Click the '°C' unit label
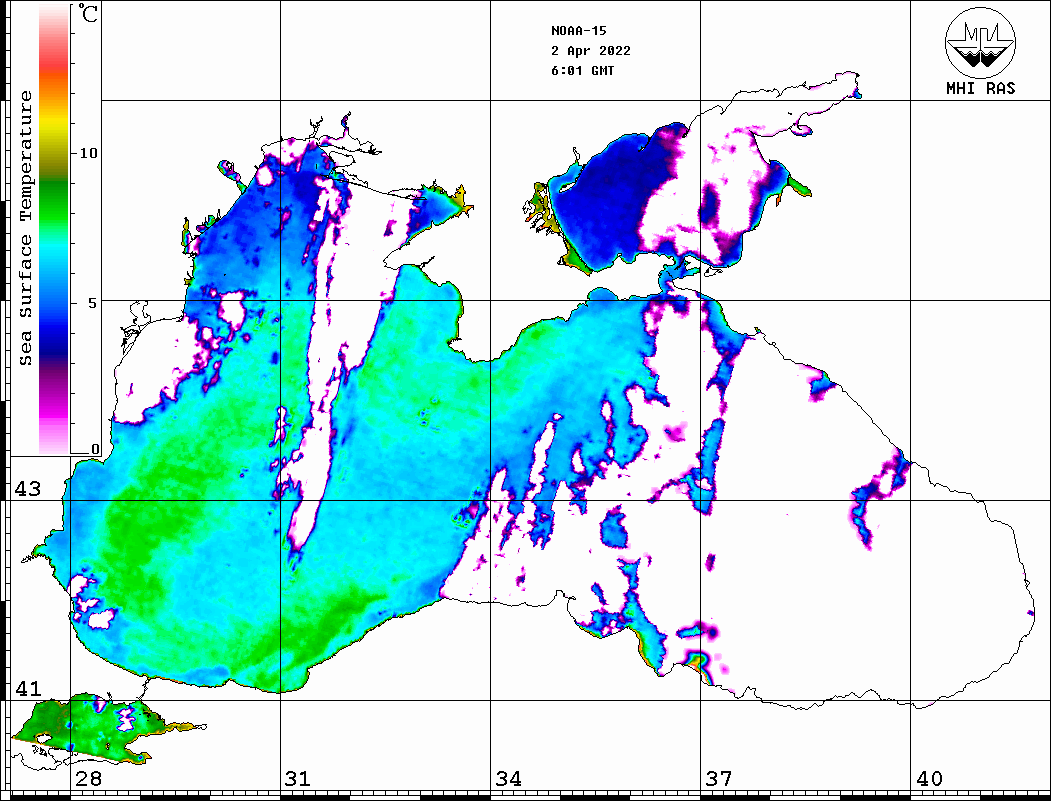 [88, 14]
